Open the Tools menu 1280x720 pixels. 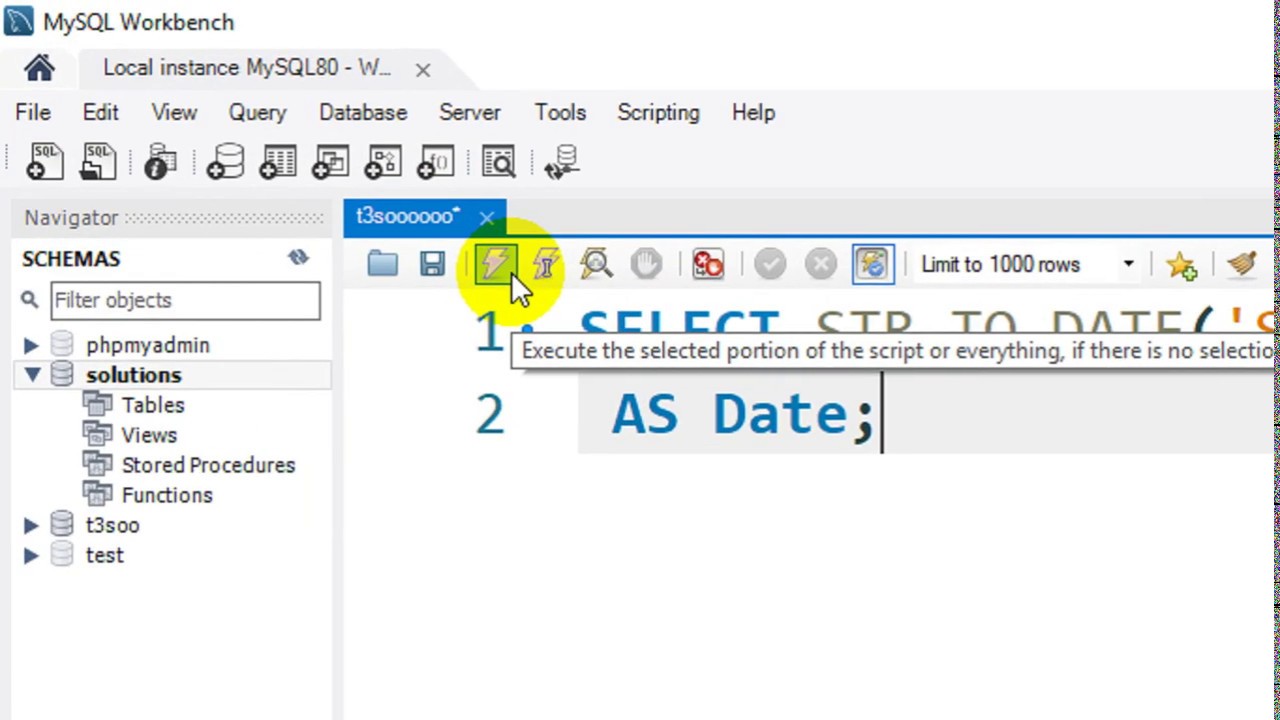560,112
